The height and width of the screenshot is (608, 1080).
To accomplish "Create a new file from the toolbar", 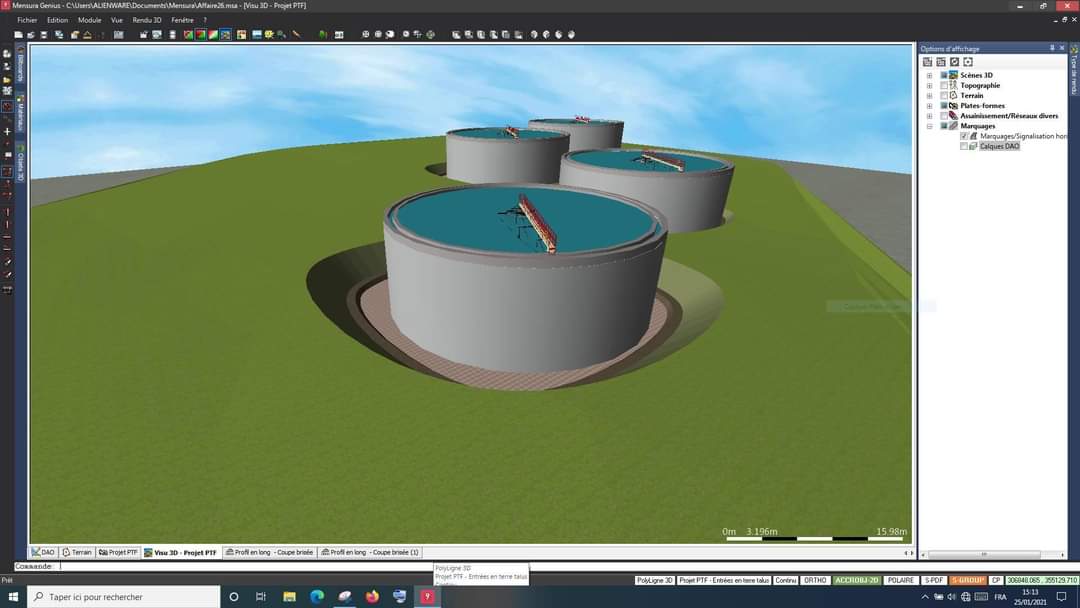I will [19, 34].
